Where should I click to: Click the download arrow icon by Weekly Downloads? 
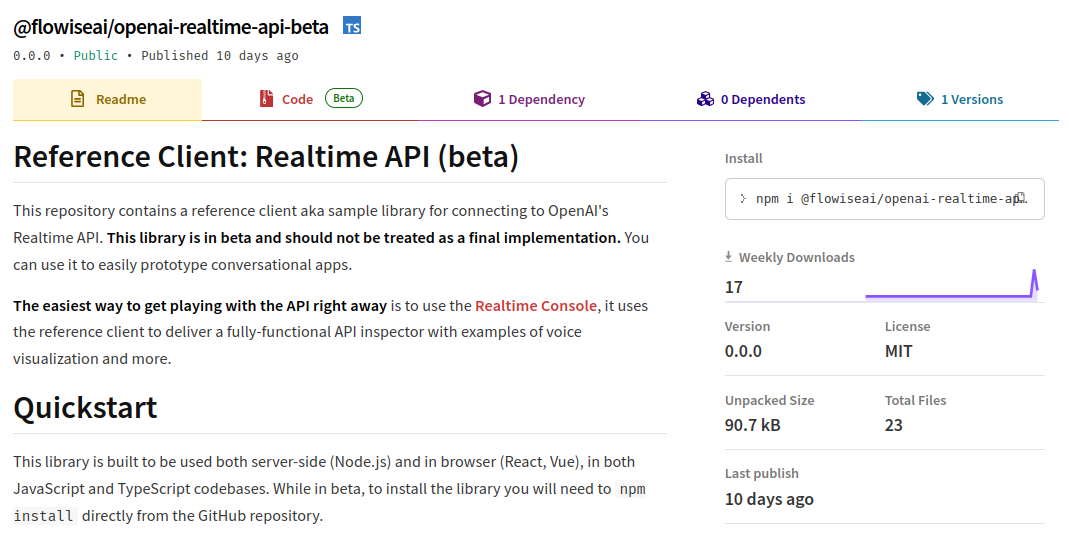point(729,257)
